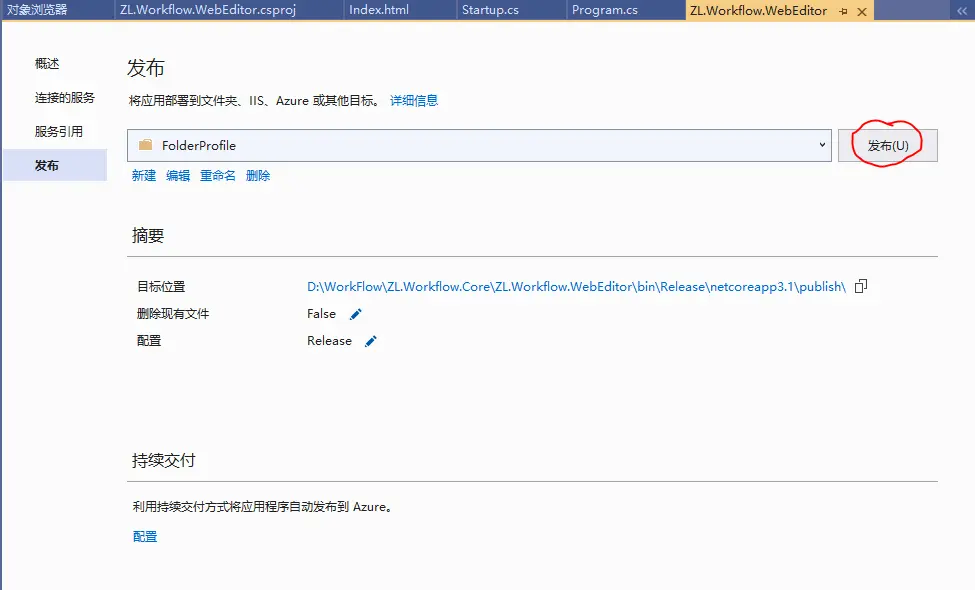This screenshot has height=590, width=975.
Task: Select 概述 in the left sidebar
Action: click(47, 64)
